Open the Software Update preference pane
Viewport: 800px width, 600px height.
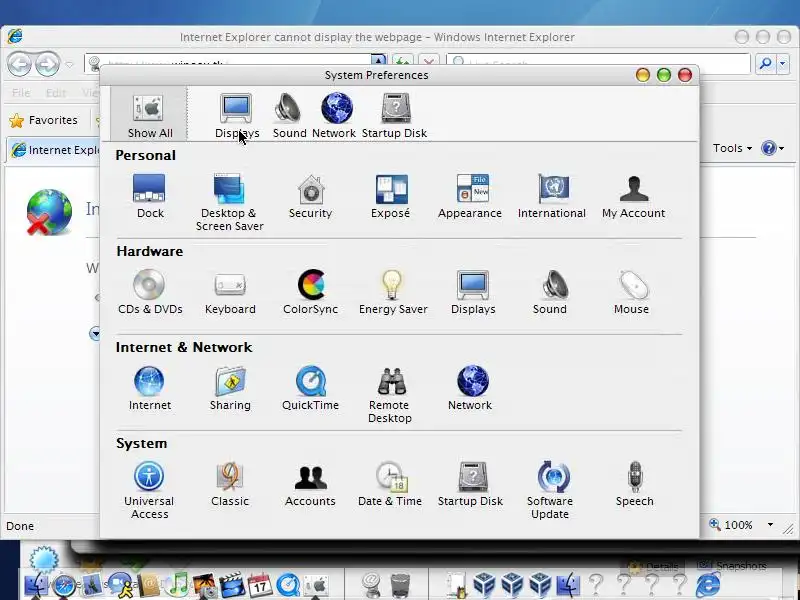pos(550,490)
